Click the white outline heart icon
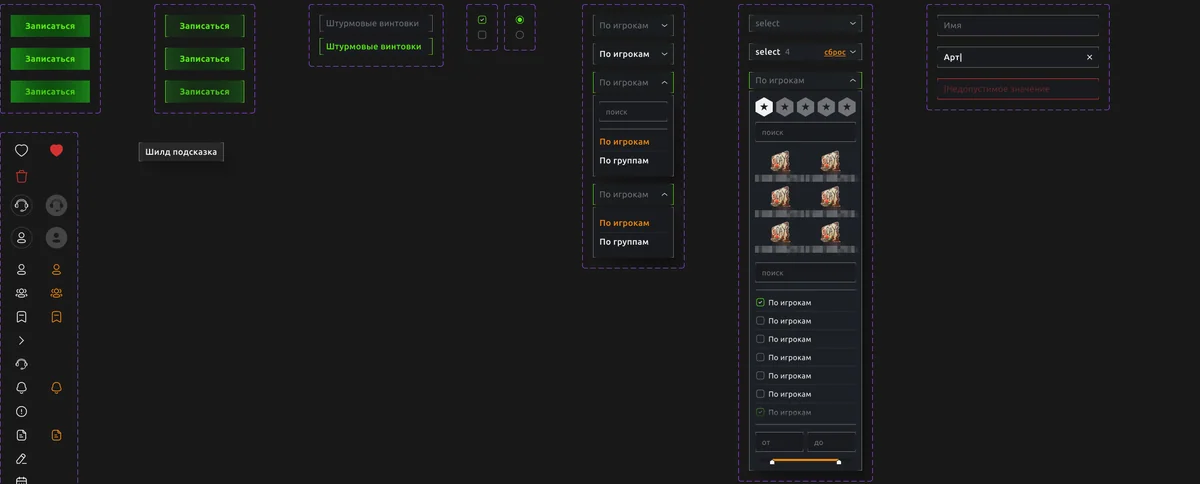 pos(22,151)
